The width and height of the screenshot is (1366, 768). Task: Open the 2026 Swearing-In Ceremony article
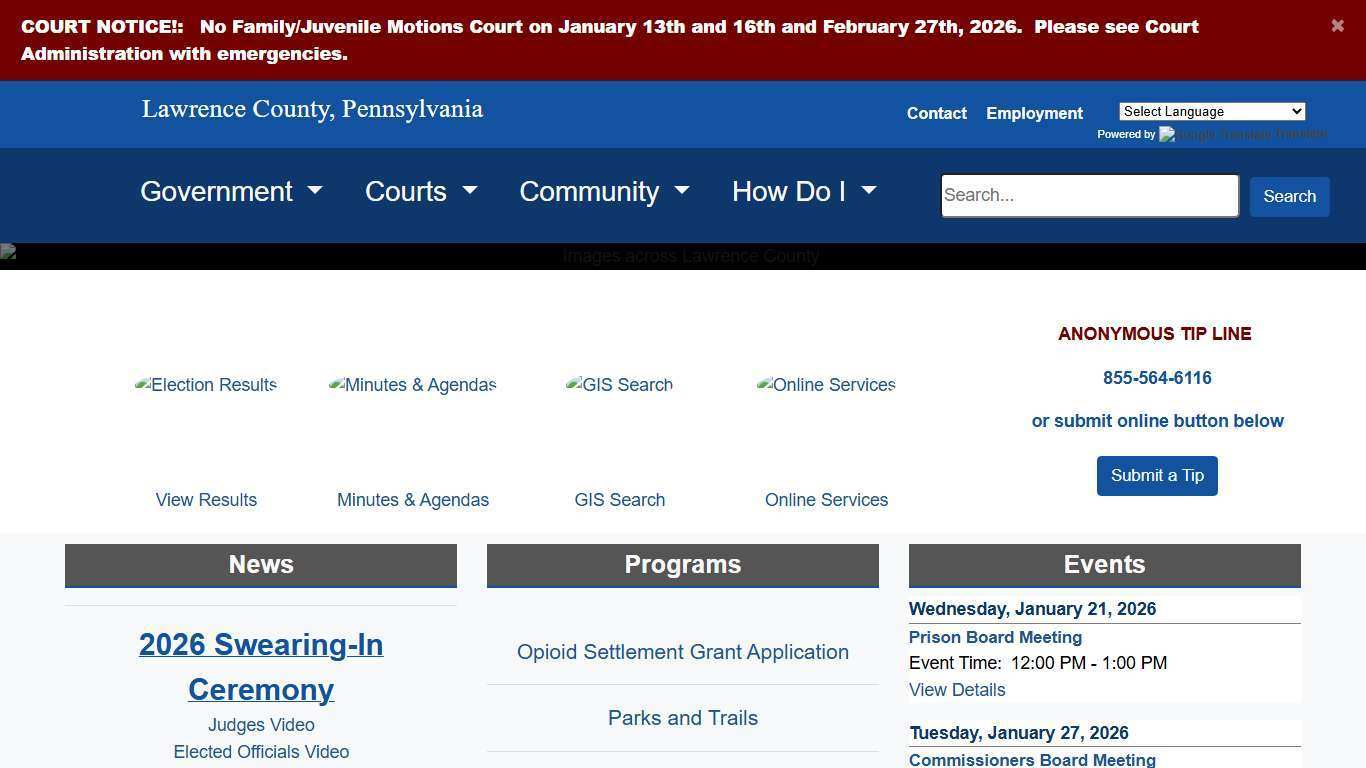[261, 666]
